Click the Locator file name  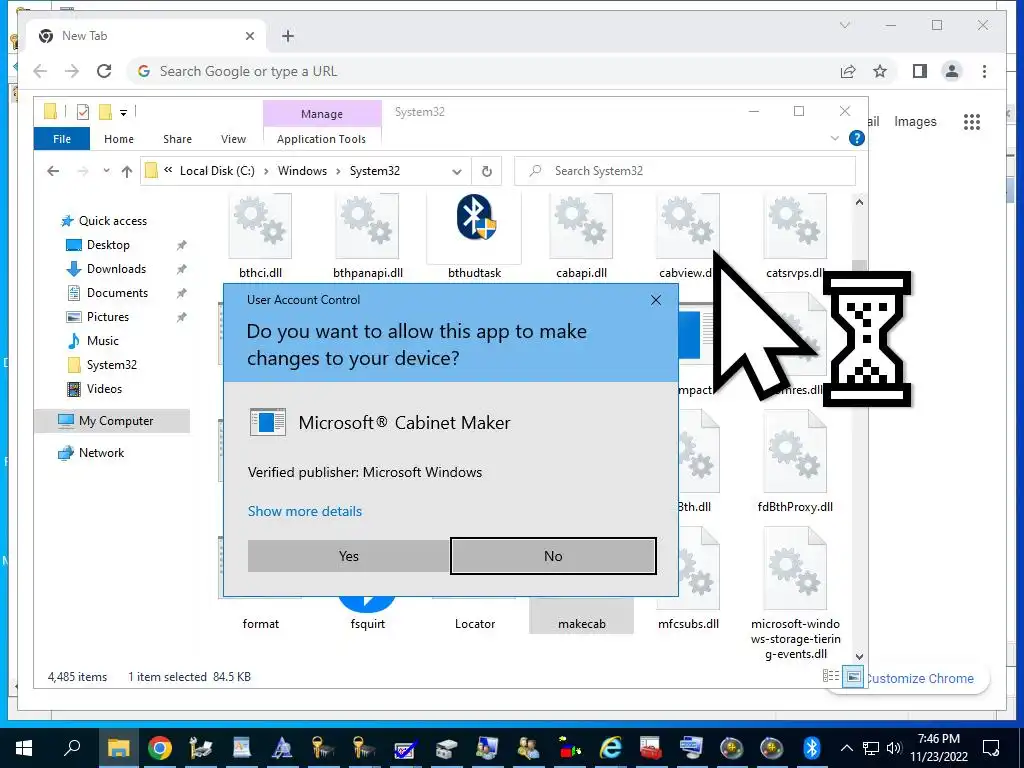[475, 624]
